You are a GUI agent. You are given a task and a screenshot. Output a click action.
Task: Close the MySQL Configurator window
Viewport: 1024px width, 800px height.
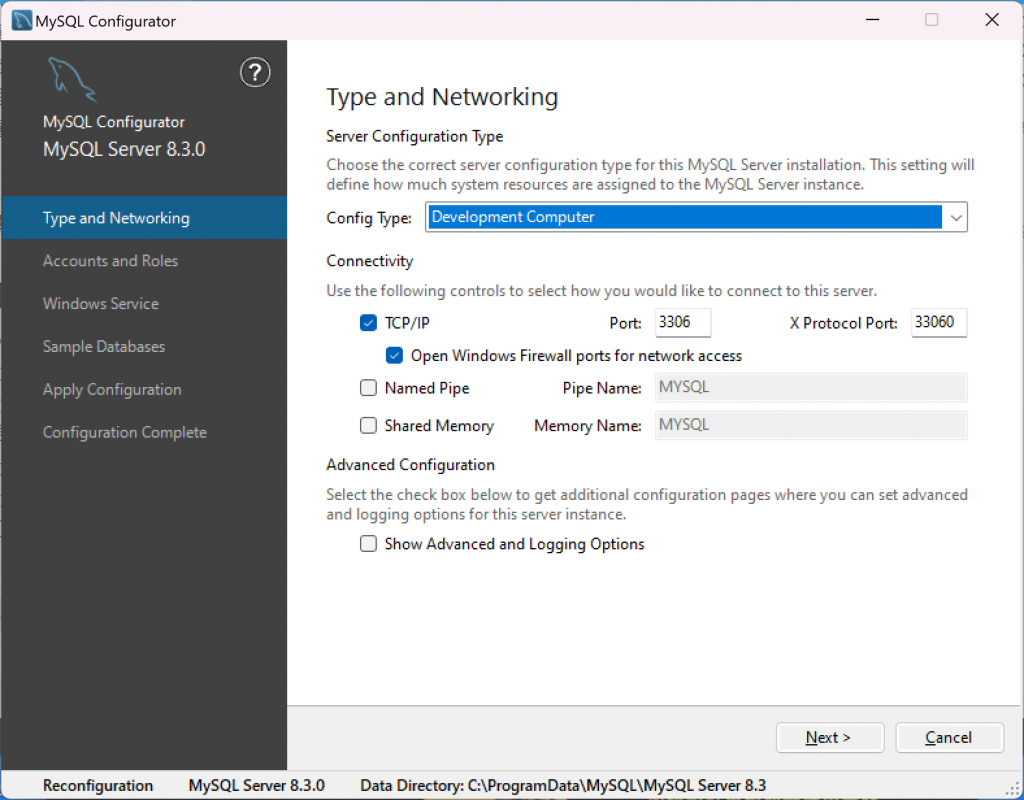click(x=992, y=20)
